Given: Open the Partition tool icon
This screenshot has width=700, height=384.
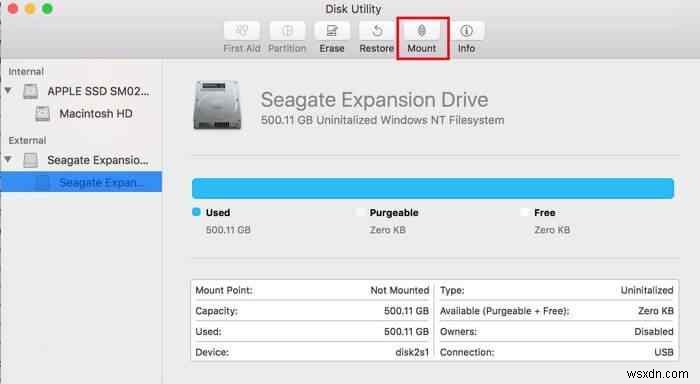Looking at the screenshot, I should click(287, 31).
